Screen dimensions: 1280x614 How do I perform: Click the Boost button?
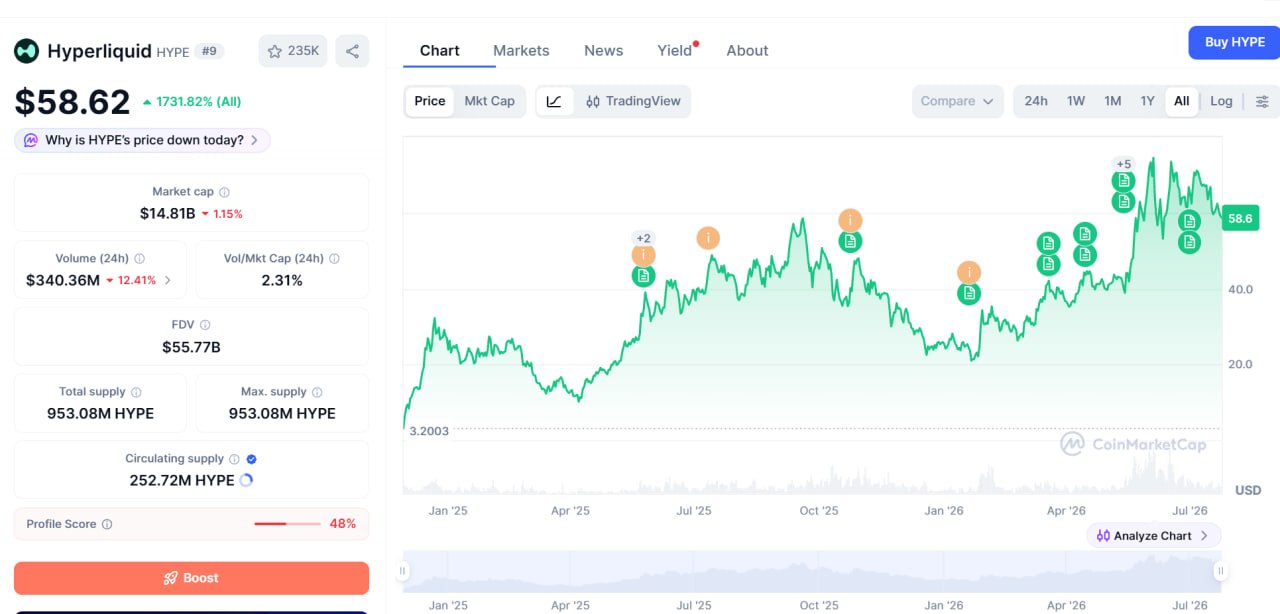[191, 578]
